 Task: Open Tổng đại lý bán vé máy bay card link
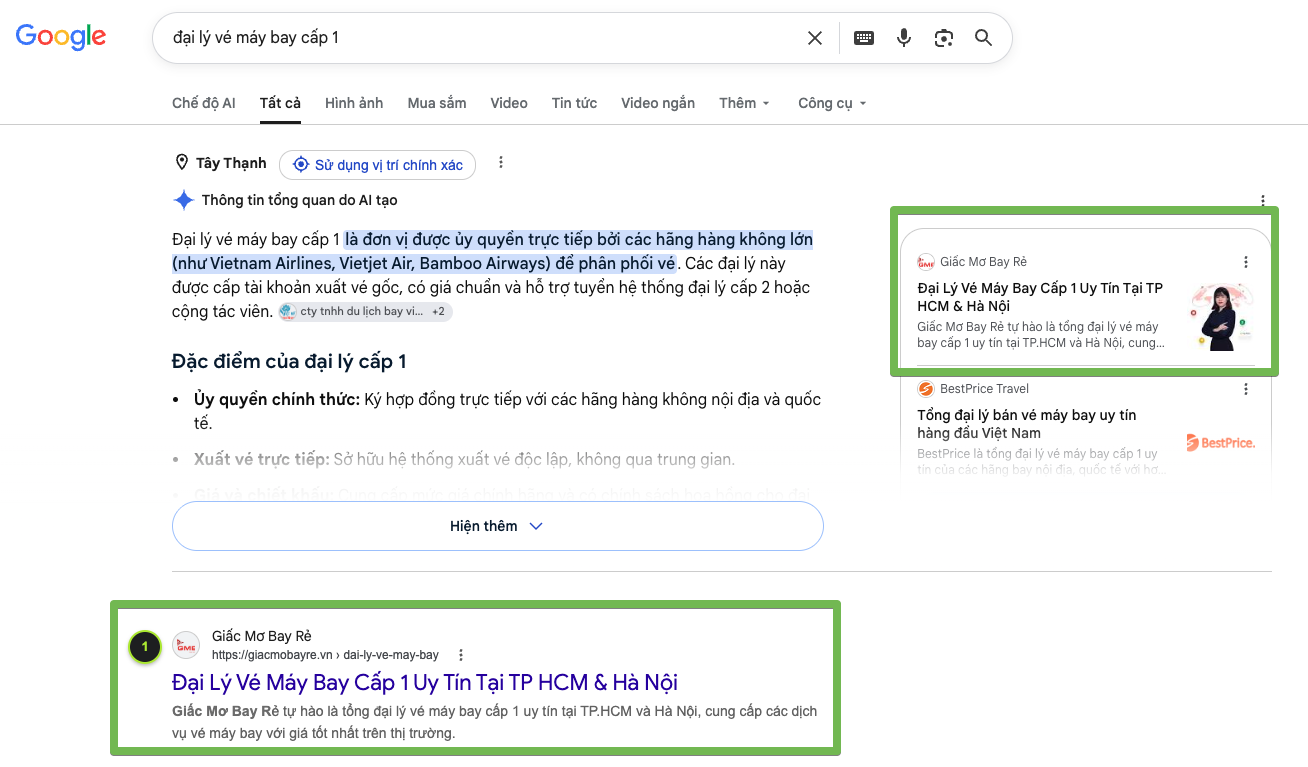pyautogui.click(x=1027, y=424)
